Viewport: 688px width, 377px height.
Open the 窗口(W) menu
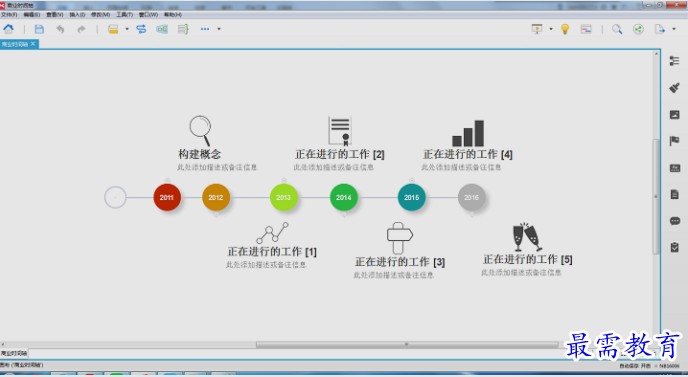click(x=148, y=15)
